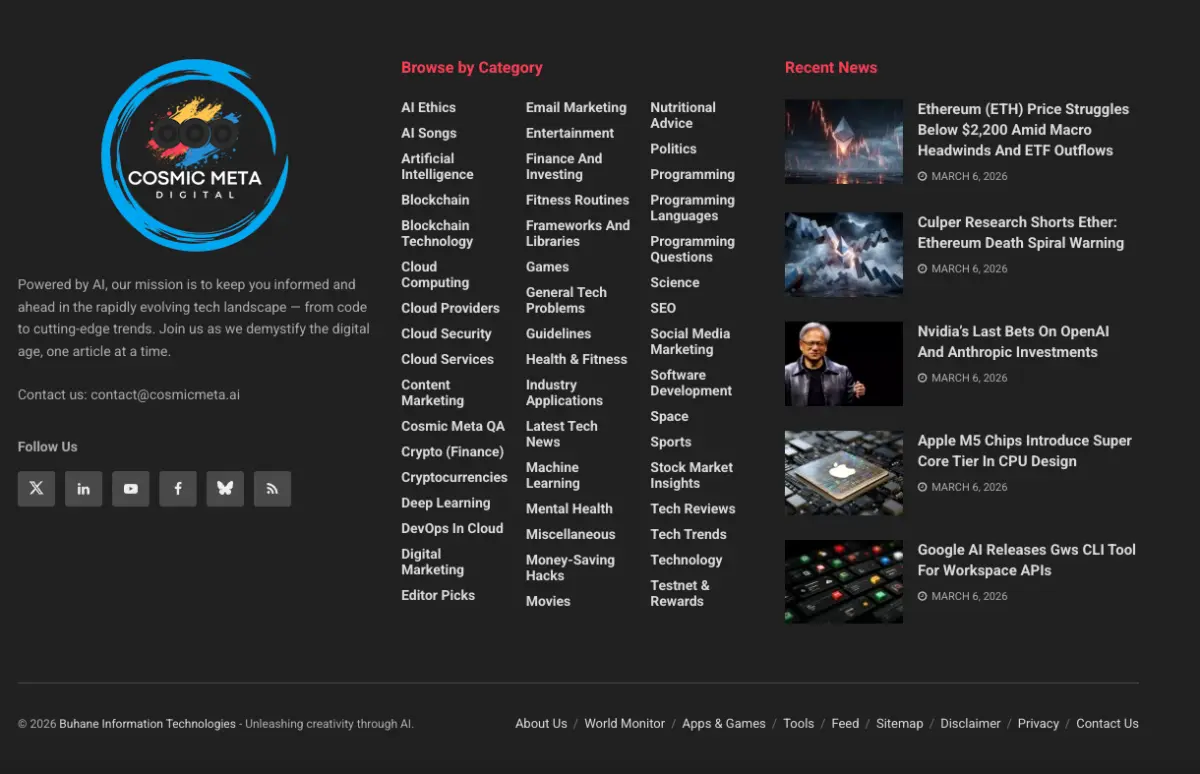The image size is (1200, 774).
Task: Open the Editor Picks section
Action: pos(438,595)
